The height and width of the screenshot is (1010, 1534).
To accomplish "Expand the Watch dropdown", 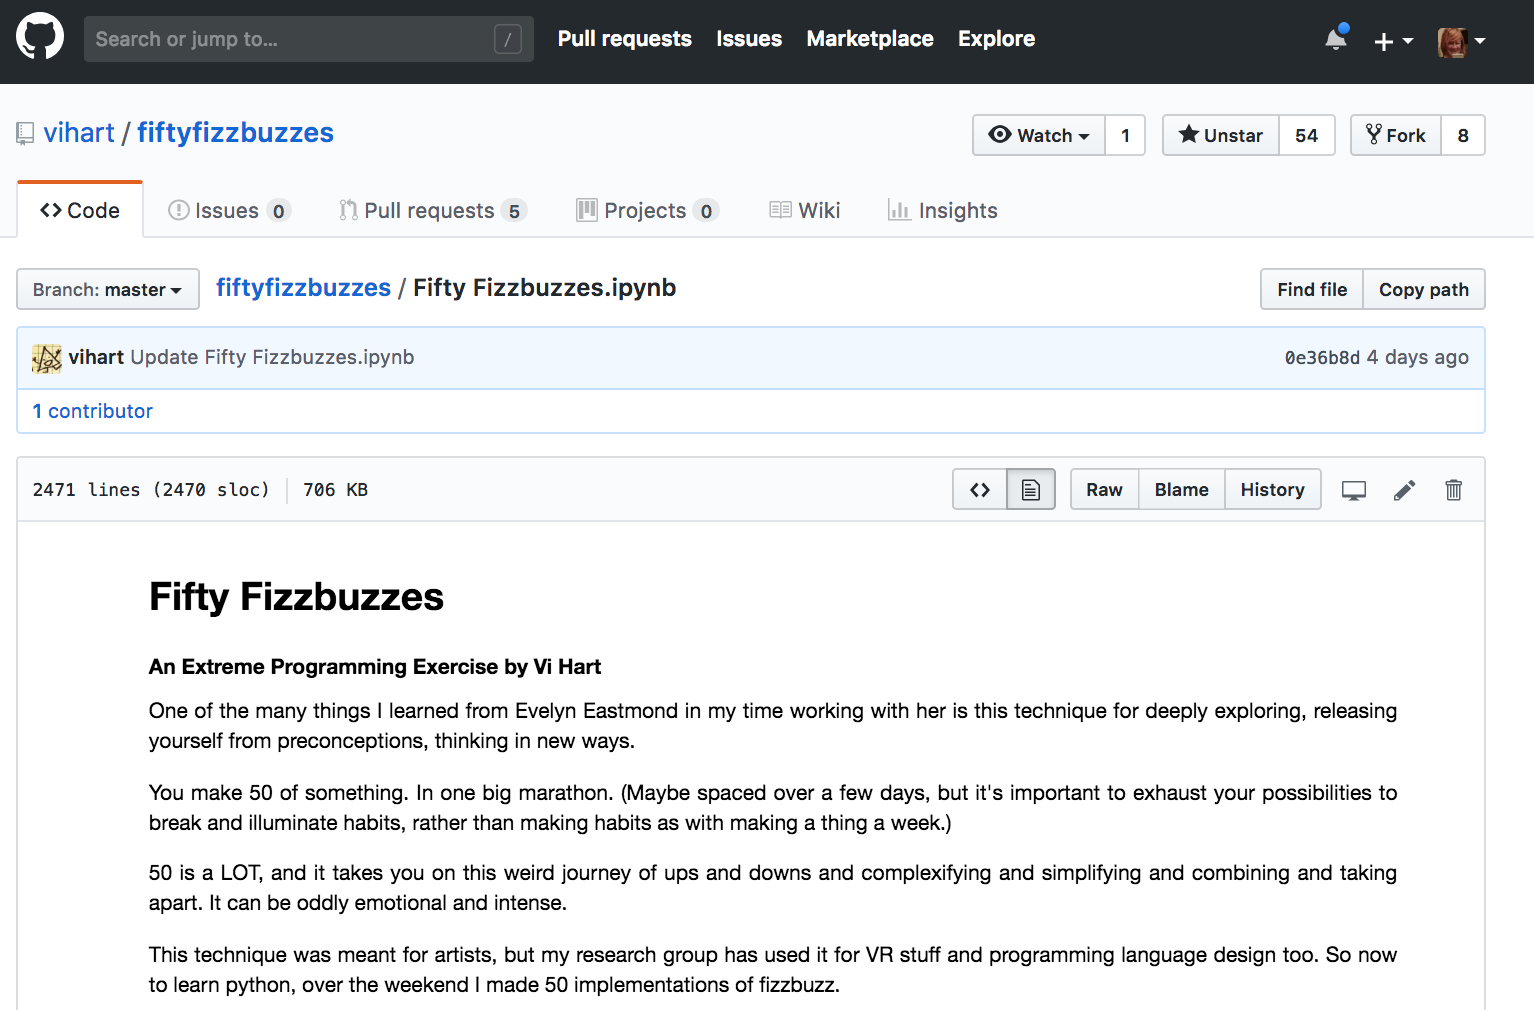I will [x=1039, y=135].
